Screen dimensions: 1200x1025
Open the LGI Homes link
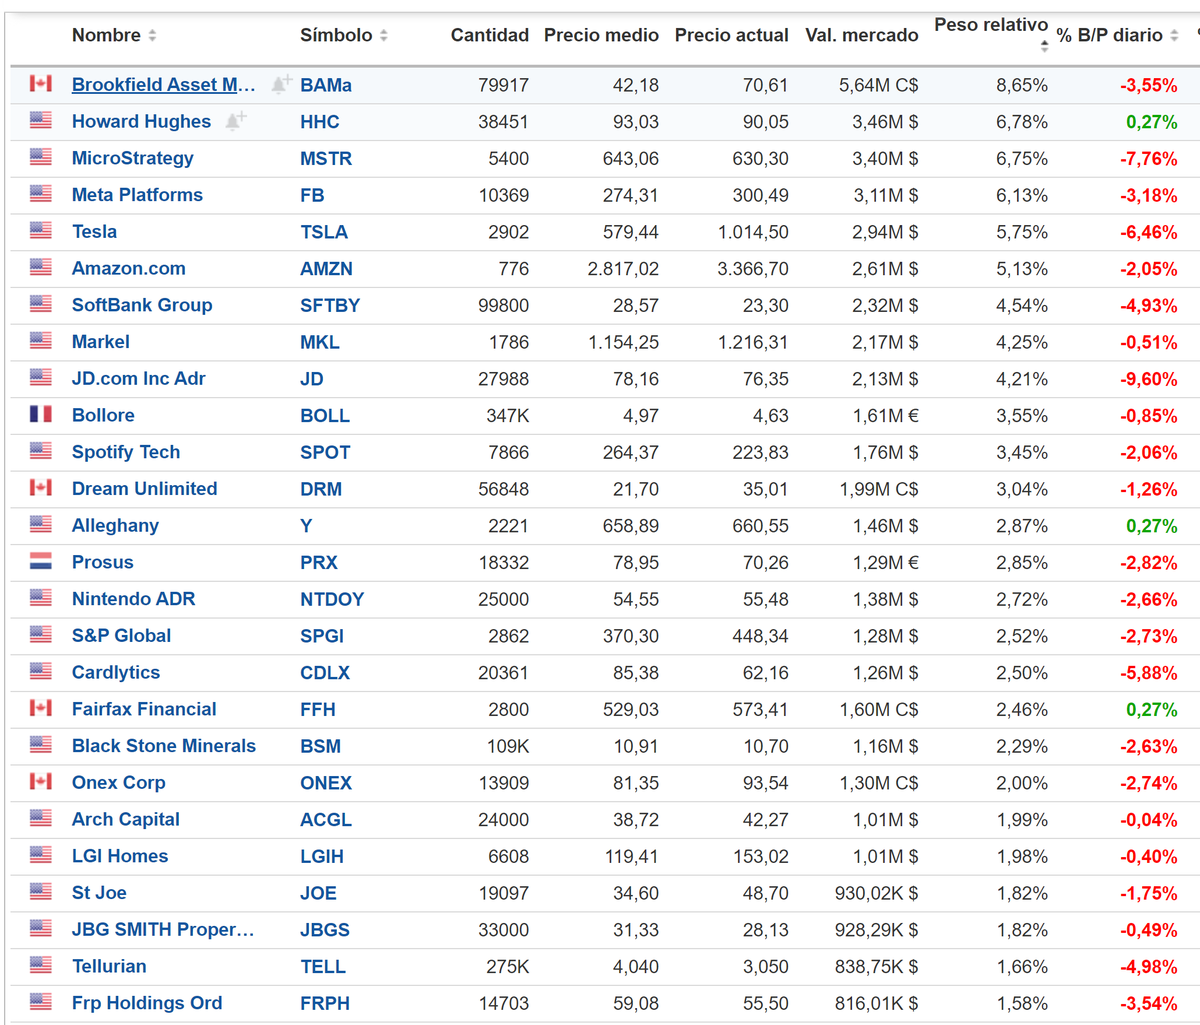pyautogui.click(x=120, y=856)
